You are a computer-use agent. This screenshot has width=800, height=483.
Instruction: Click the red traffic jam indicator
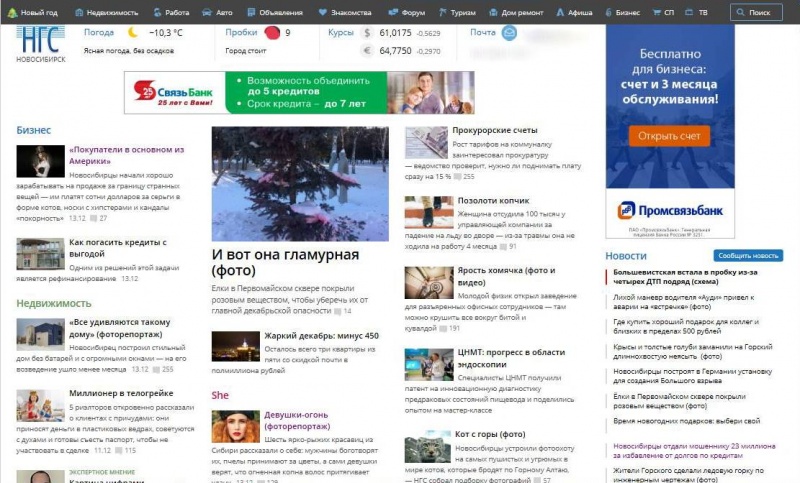(272, 33)
